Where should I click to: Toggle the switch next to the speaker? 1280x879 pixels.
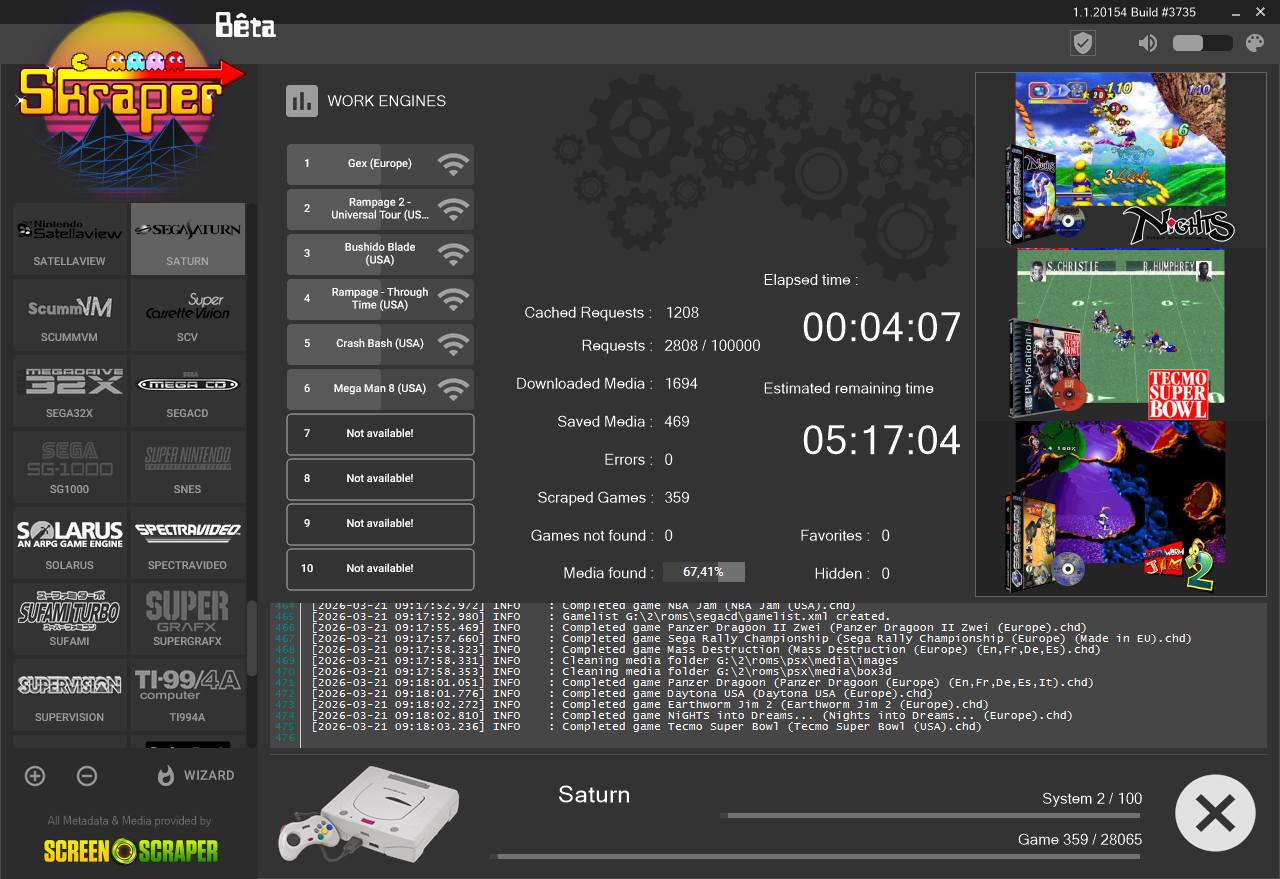coord(1201,43)
